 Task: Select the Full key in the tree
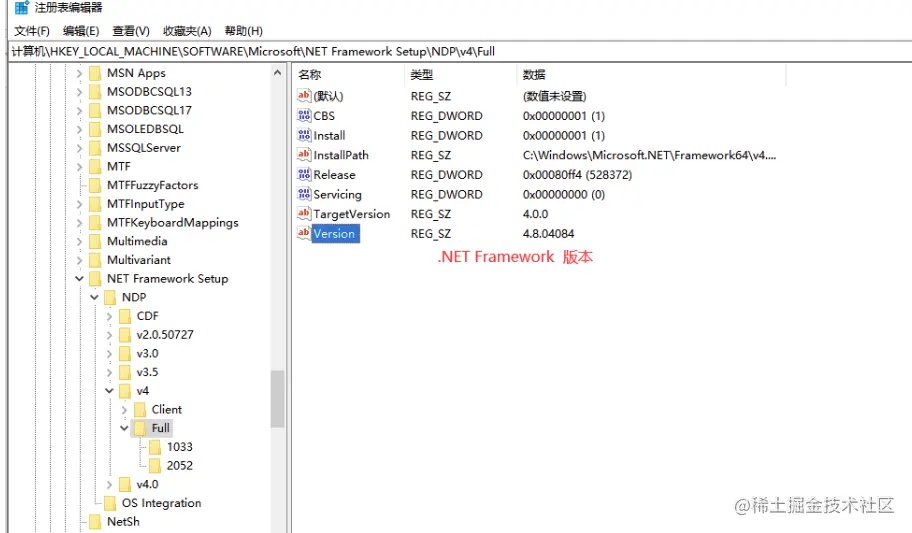click(161, 428)
